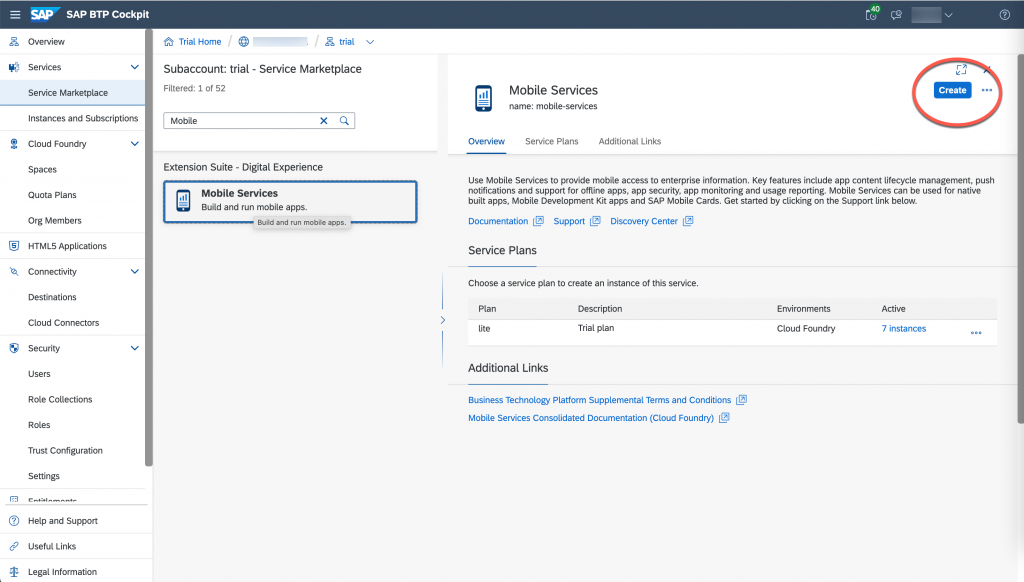Click the Connectivity sidebar icon
Image resolution: width=1024 pixels, height=582 pixels.
[x=14, y=272]
